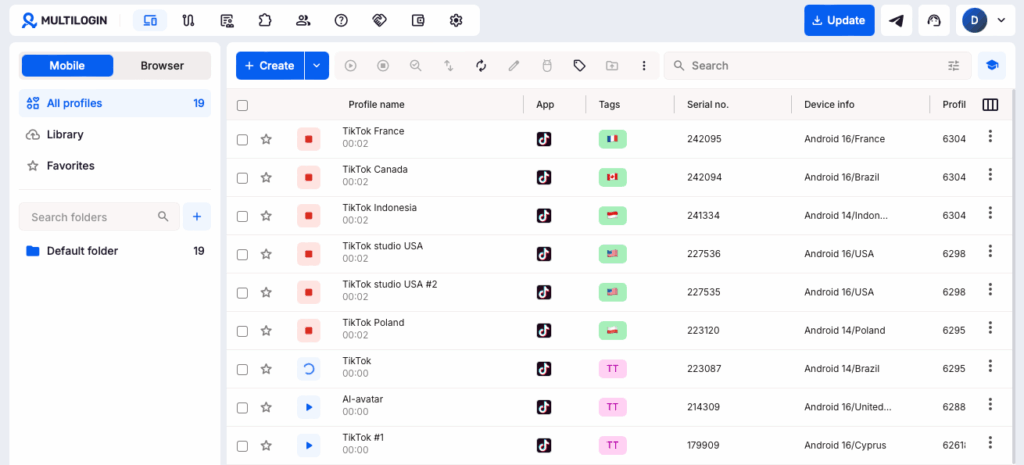This screenshot has height=465, width=1024.
Task: Focus the profile Search field
Action: click(x=816, y=65)
